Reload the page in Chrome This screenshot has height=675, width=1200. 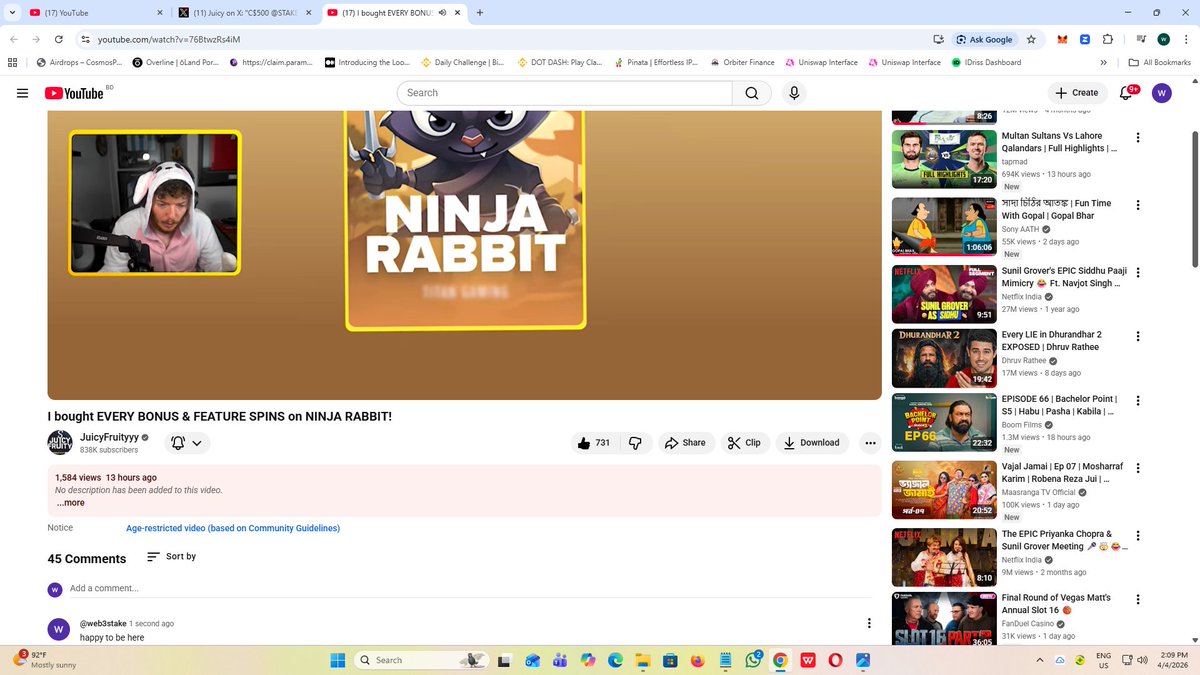pos(59,39)
